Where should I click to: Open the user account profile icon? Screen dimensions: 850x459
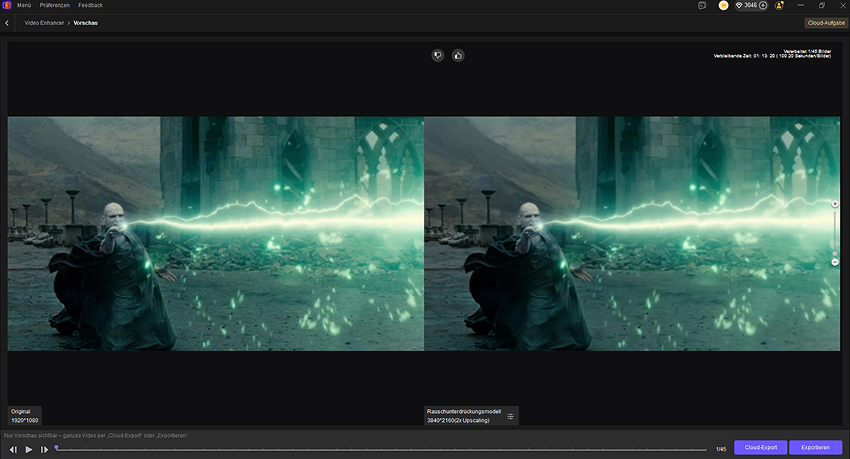(x=780, y=5)
